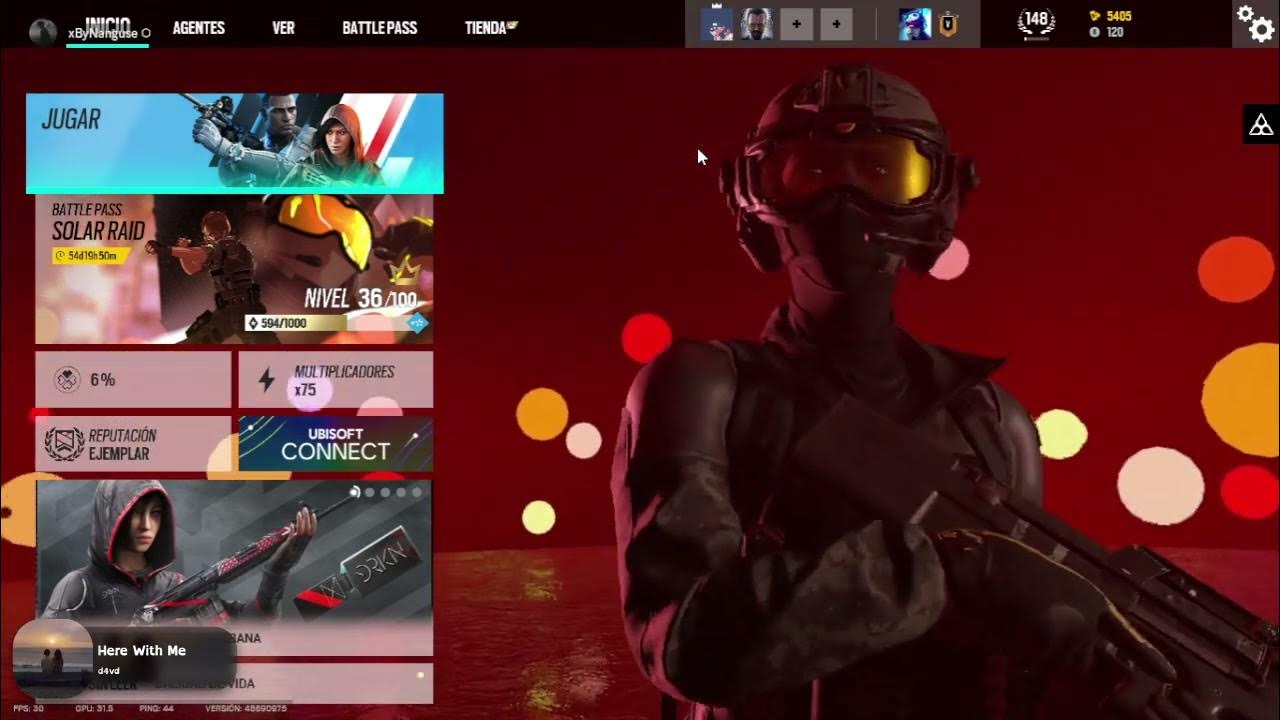The height and width of the screenshot is (720, 1280).
Task: Invite a player using the first plus slot
Action: 797,23
